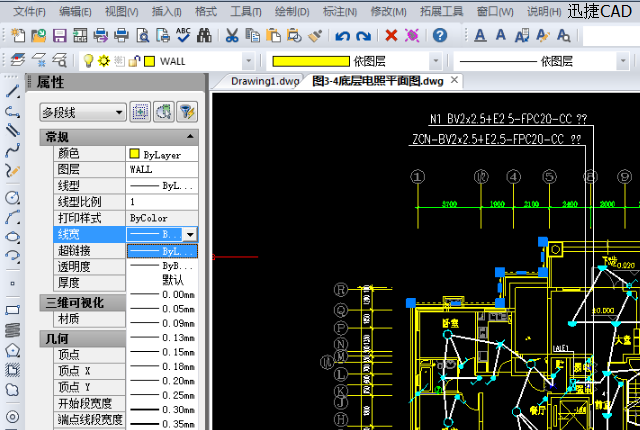Open Print Preview magnifier page icon
Screen dimensions: 640x430
point(142,36)
